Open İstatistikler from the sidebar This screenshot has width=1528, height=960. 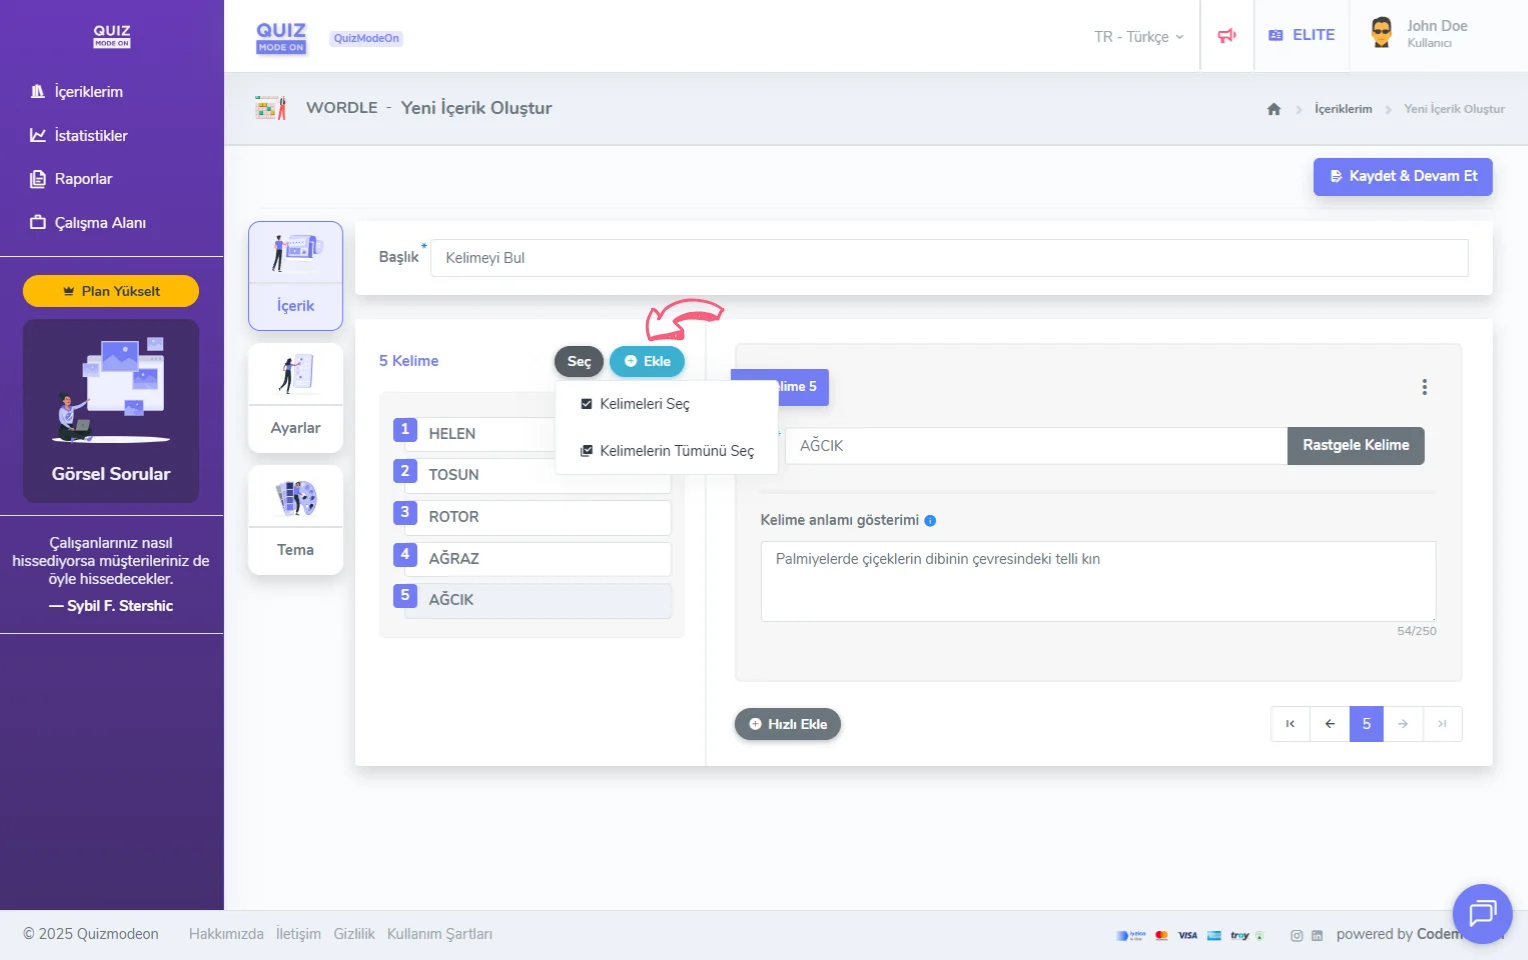(x=90, y=136)
